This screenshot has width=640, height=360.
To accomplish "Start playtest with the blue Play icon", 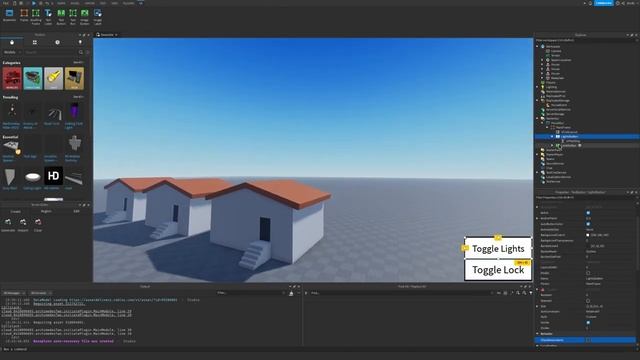I will pos(33,3).
